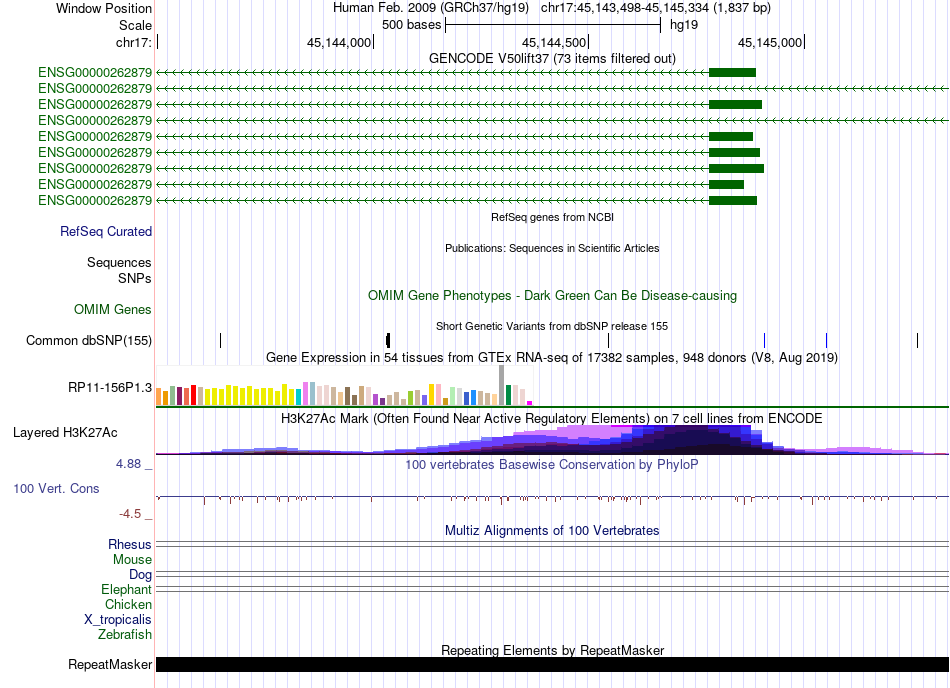950x688 pixels.
Task: Select the chr17: ruler label
Action: (x=133, y=42)
